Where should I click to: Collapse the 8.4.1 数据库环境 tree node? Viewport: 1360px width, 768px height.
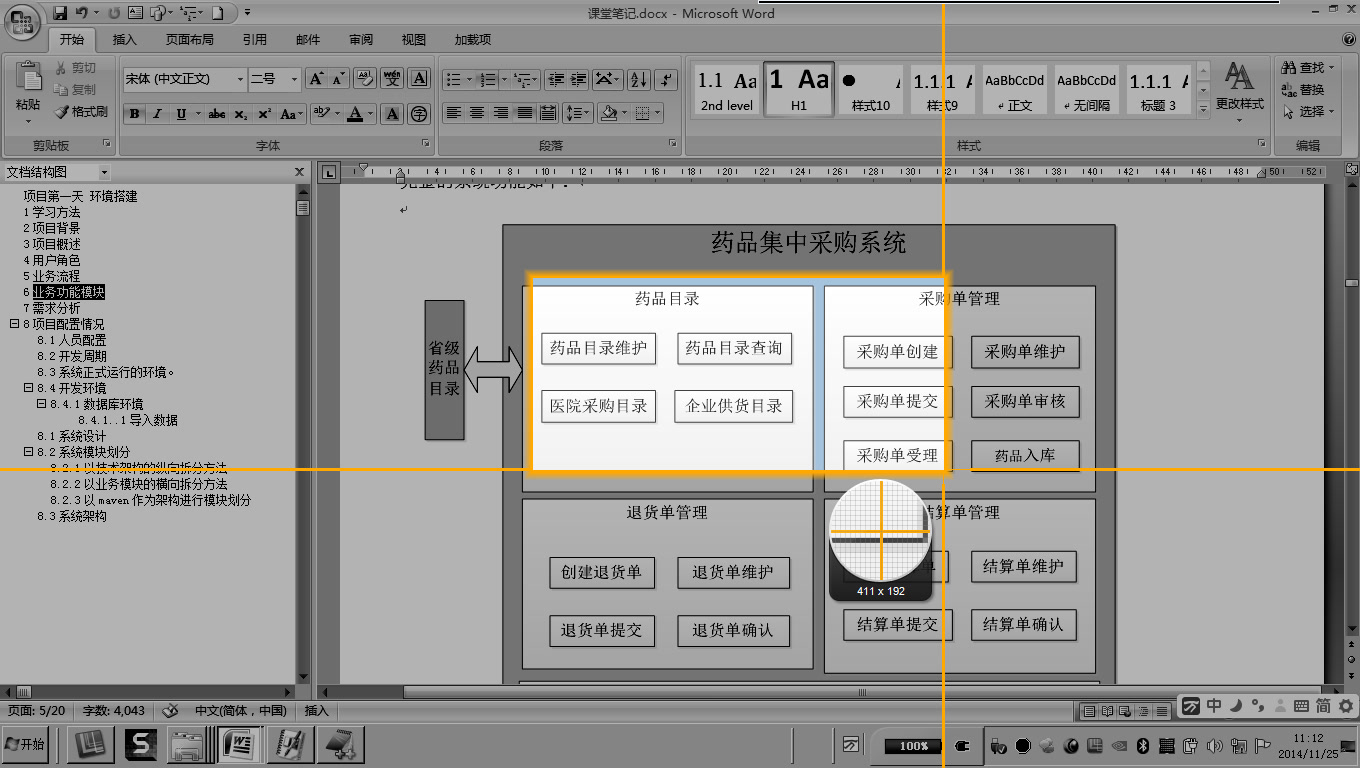coord(42,404)
